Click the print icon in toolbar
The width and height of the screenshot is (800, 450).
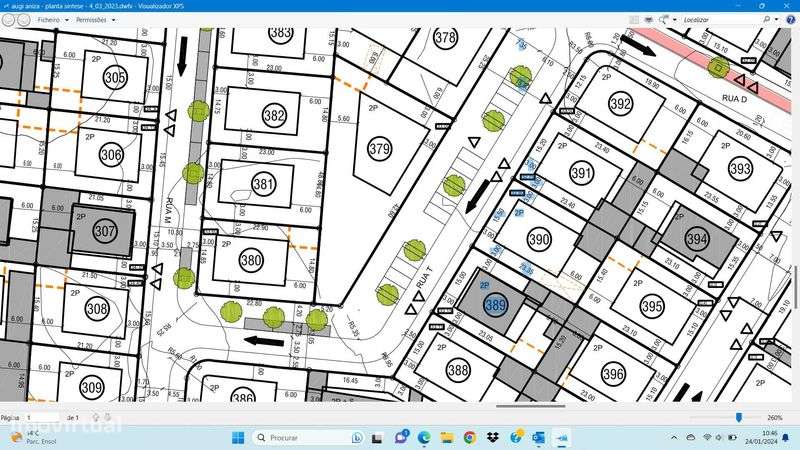(x=648, y=19)
